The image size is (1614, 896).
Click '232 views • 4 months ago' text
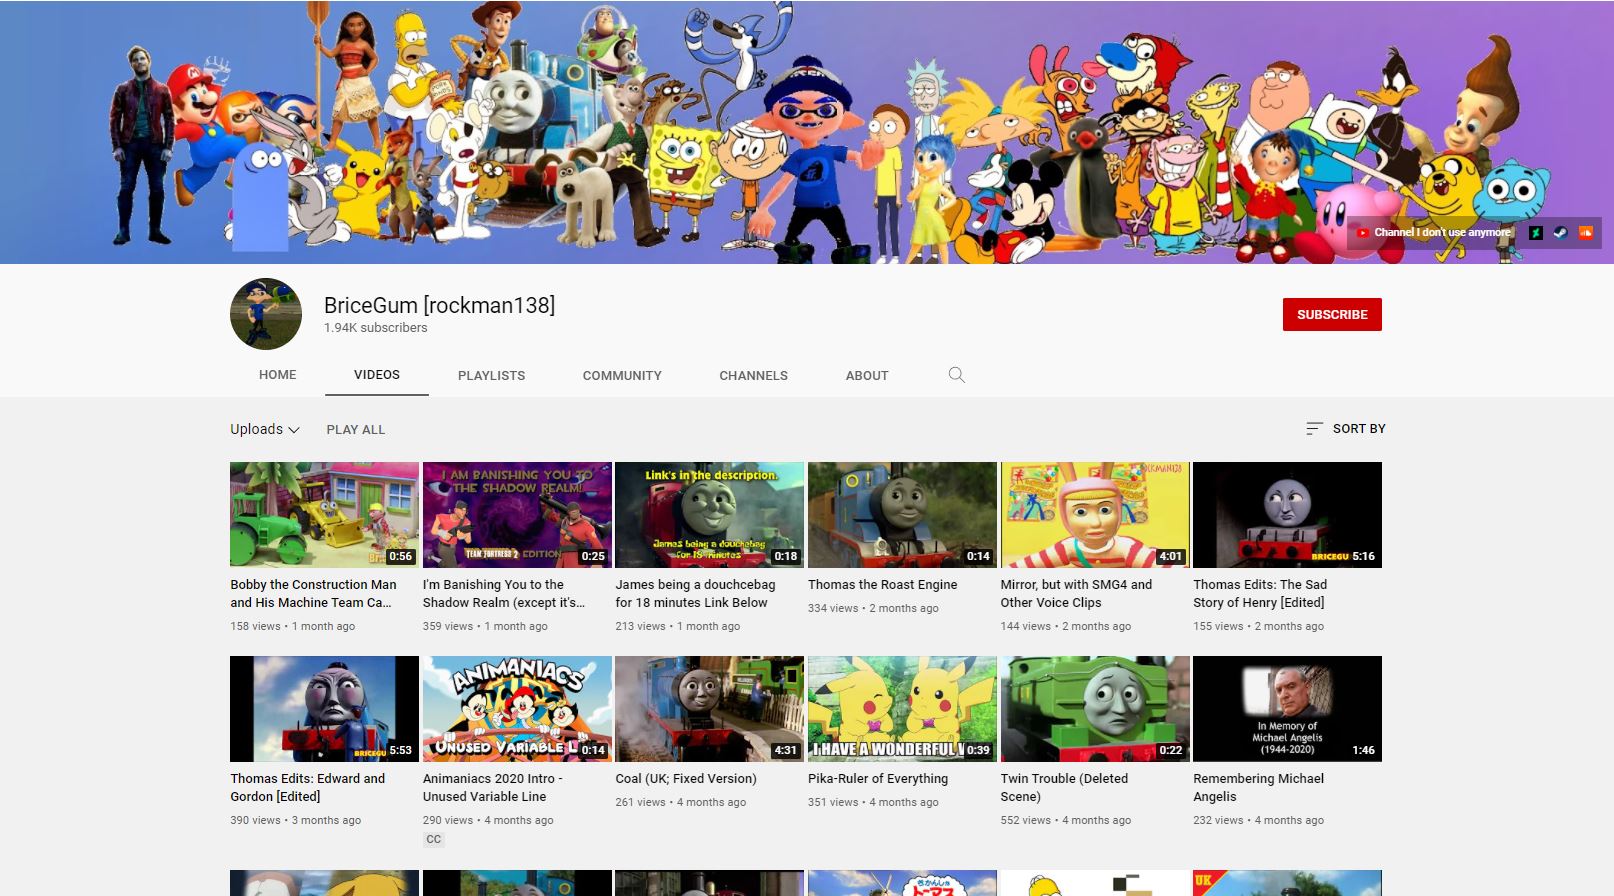click(x=1258, y=821)
